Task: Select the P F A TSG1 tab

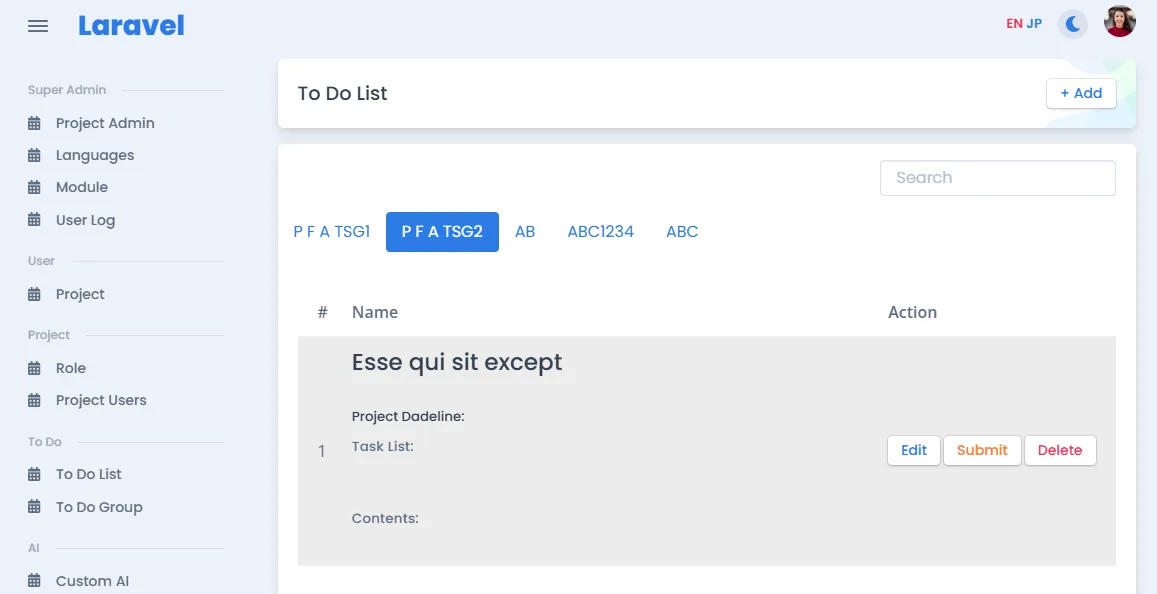Action: coord(331,232)
